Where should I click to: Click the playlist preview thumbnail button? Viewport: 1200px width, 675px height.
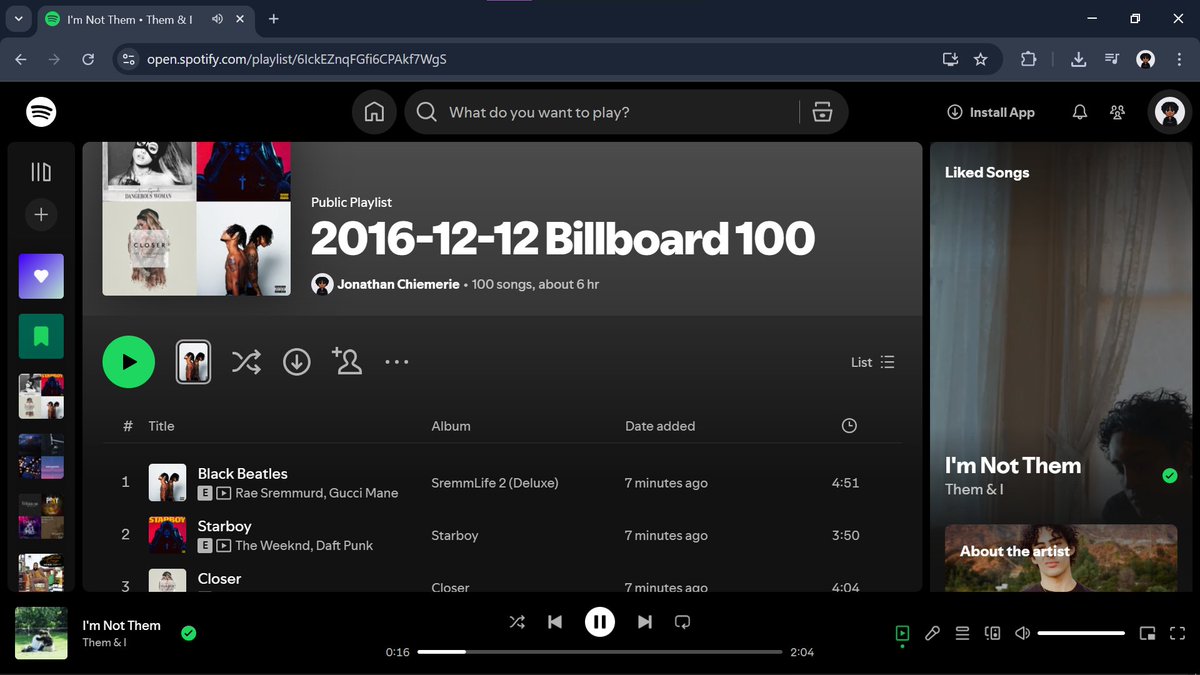tap(194, 362)
